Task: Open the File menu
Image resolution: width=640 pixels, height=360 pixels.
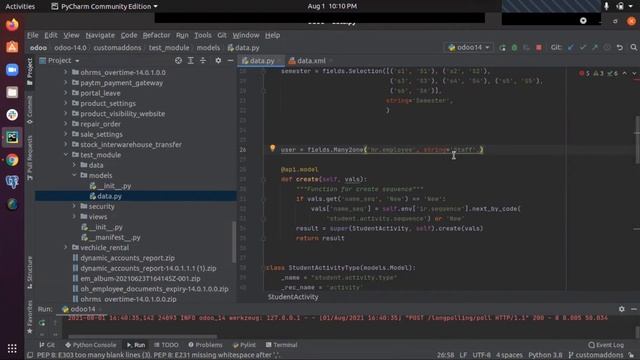Action: pyautogui.click(x=32, y=35)
